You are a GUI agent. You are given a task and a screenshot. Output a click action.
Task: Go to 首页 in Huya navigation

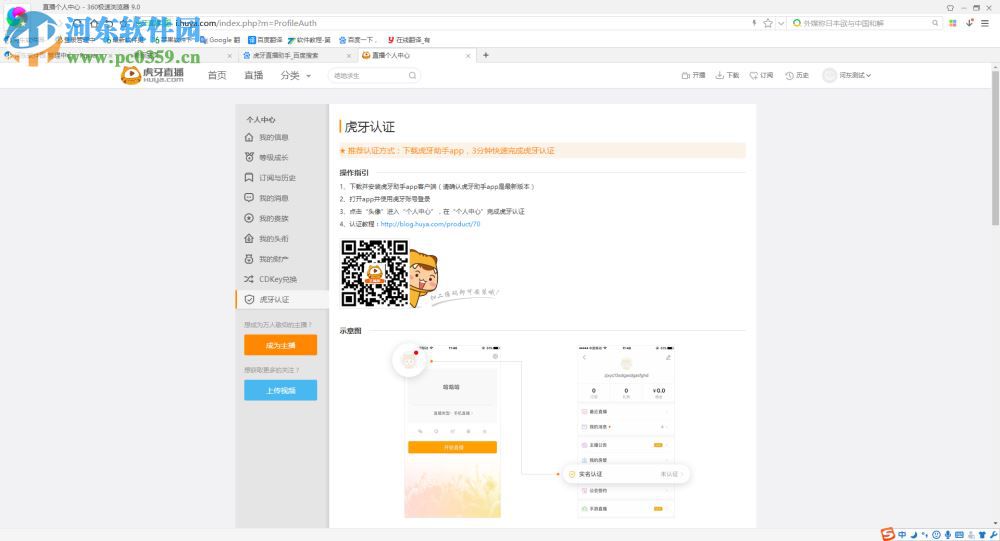[x=217, y=75]
